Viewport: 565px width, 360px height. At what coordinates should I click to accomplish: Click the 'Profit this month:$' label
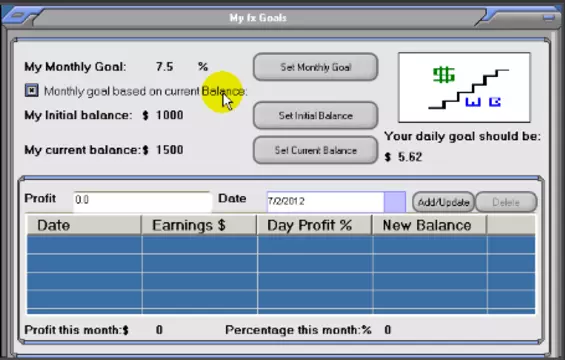point(76,330)
